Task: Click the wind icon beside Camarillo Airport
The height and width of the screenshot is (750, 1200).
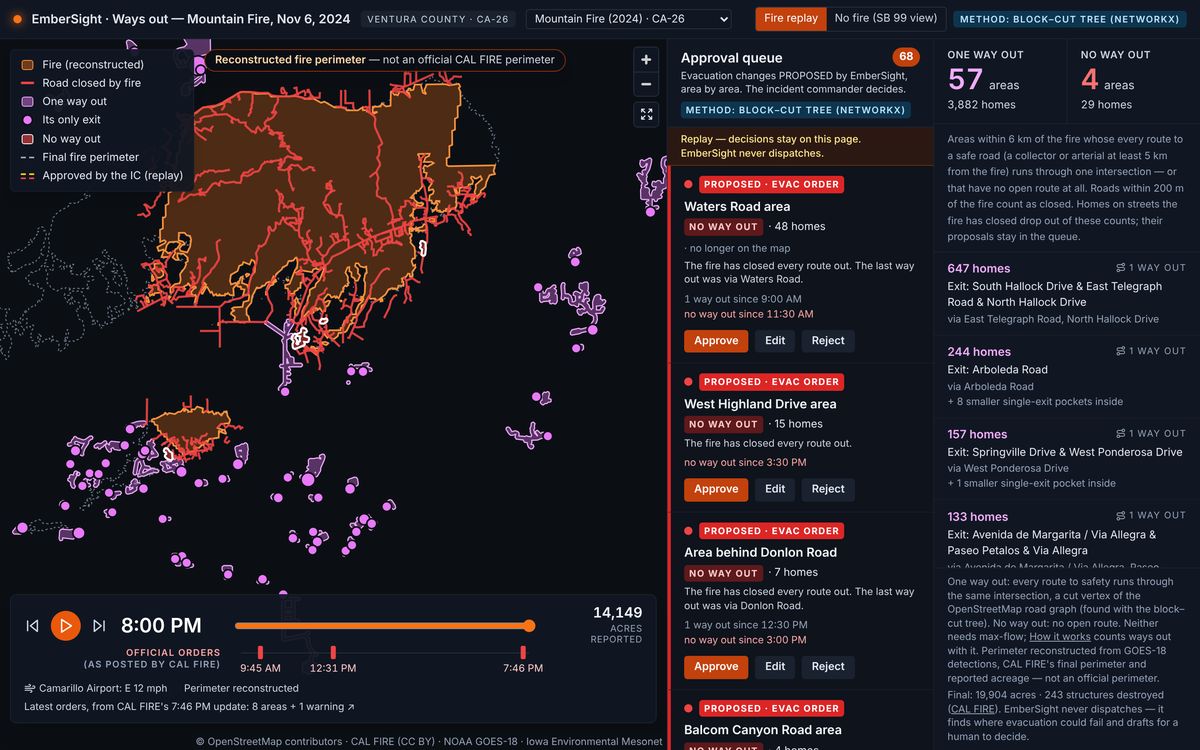Action: [x=29, y=688]
